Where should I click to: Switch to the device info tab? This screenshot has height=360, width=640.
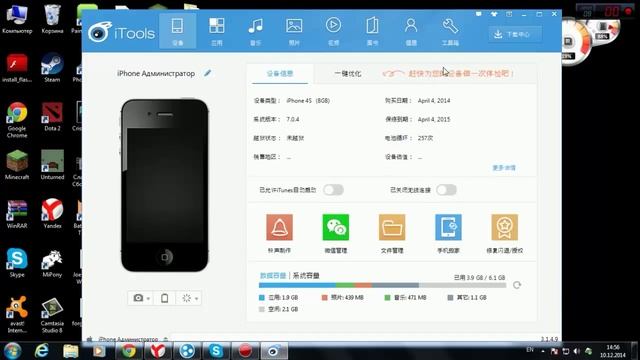tap(280, 73)
